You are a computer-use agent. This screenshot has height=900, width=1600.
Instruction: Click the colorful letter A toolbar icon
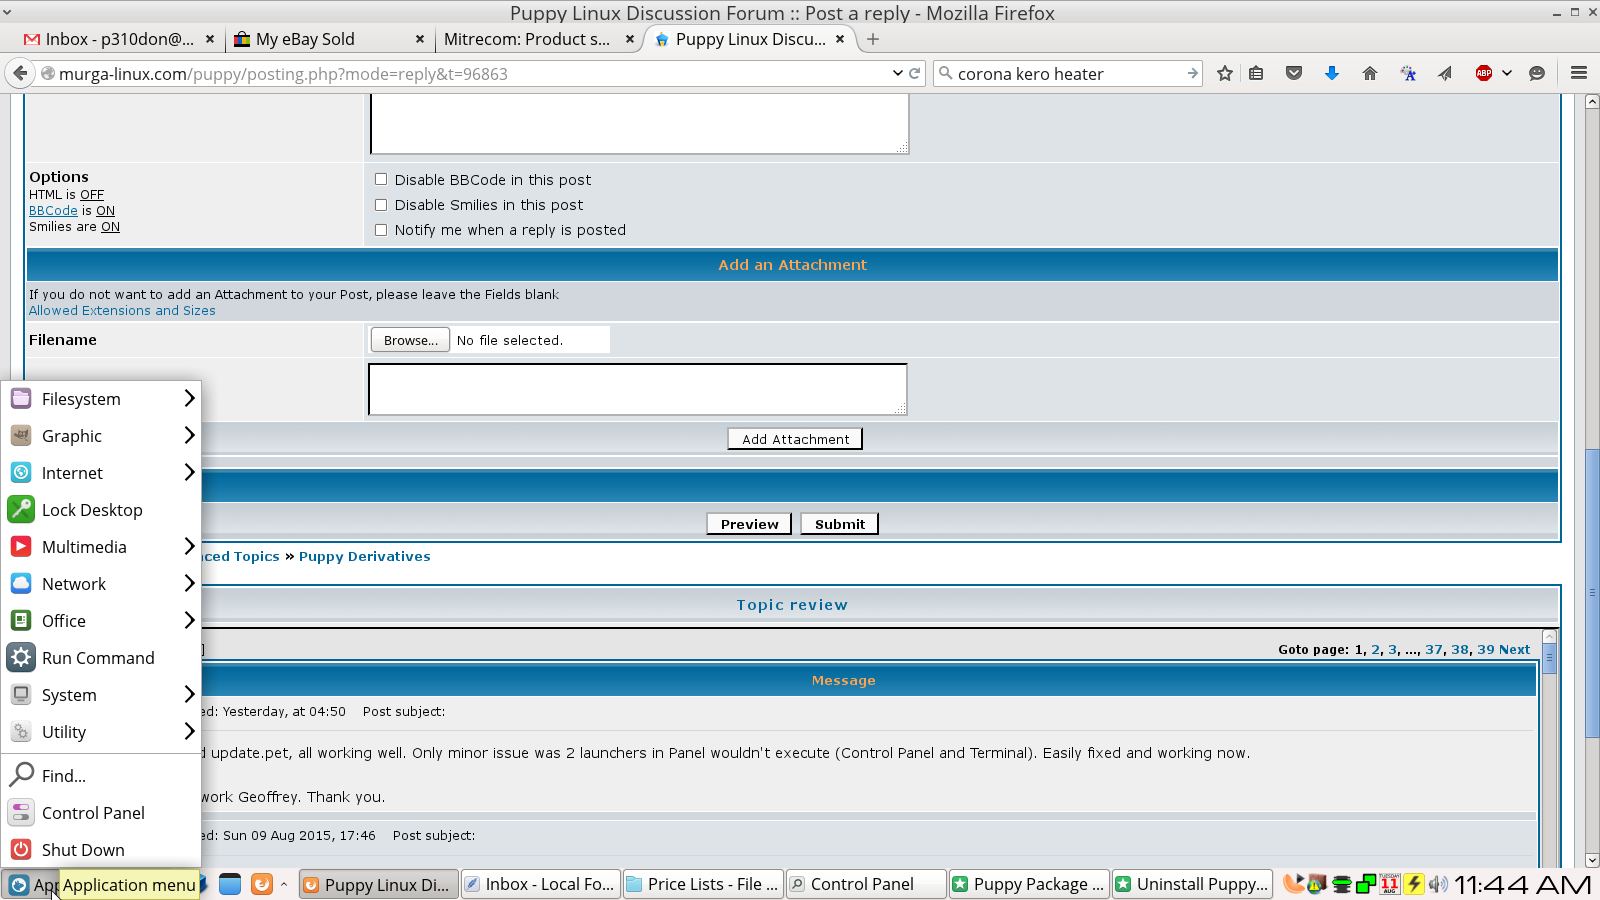click(1408, 73)
